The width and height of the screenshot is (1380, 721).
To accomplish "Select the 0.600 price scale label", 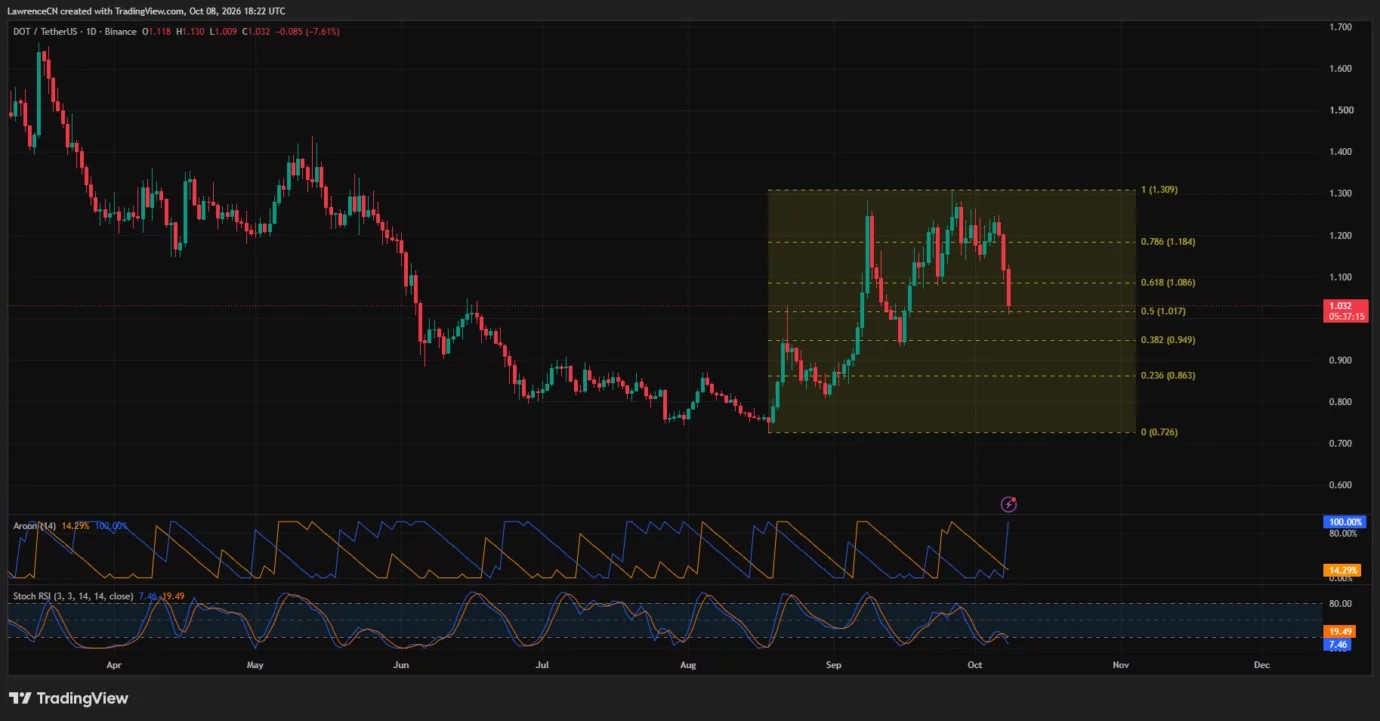I will (x=1341, y=486).
